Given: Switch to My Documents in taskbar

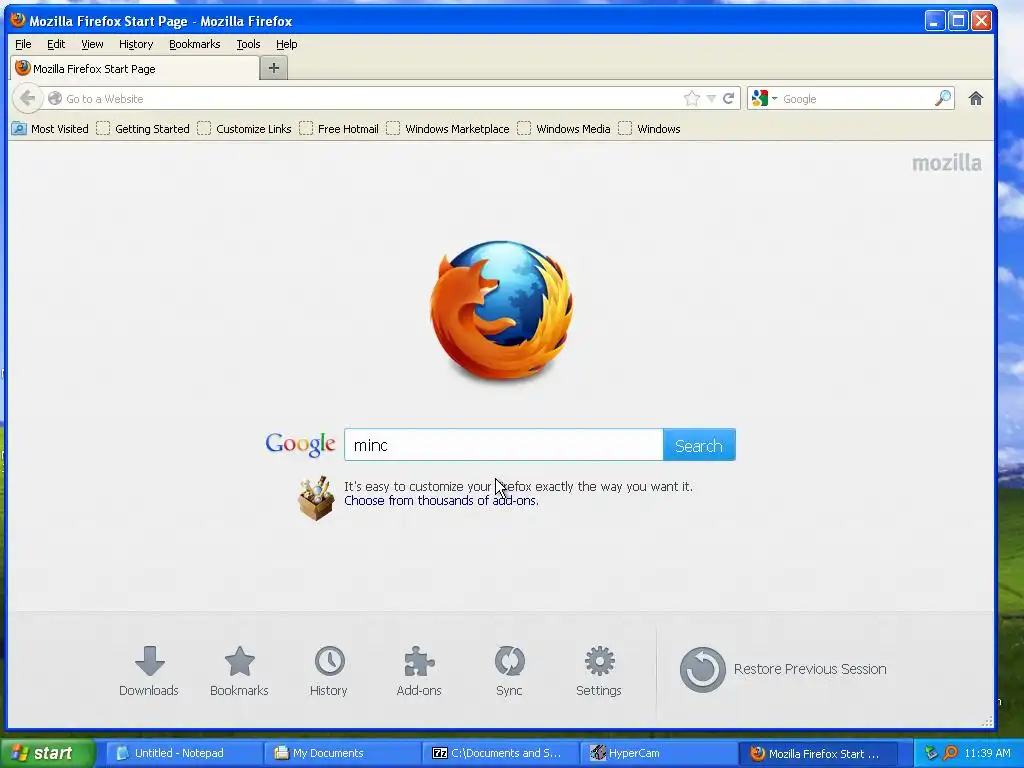Looking at the screenshot, I should point(342,754).
